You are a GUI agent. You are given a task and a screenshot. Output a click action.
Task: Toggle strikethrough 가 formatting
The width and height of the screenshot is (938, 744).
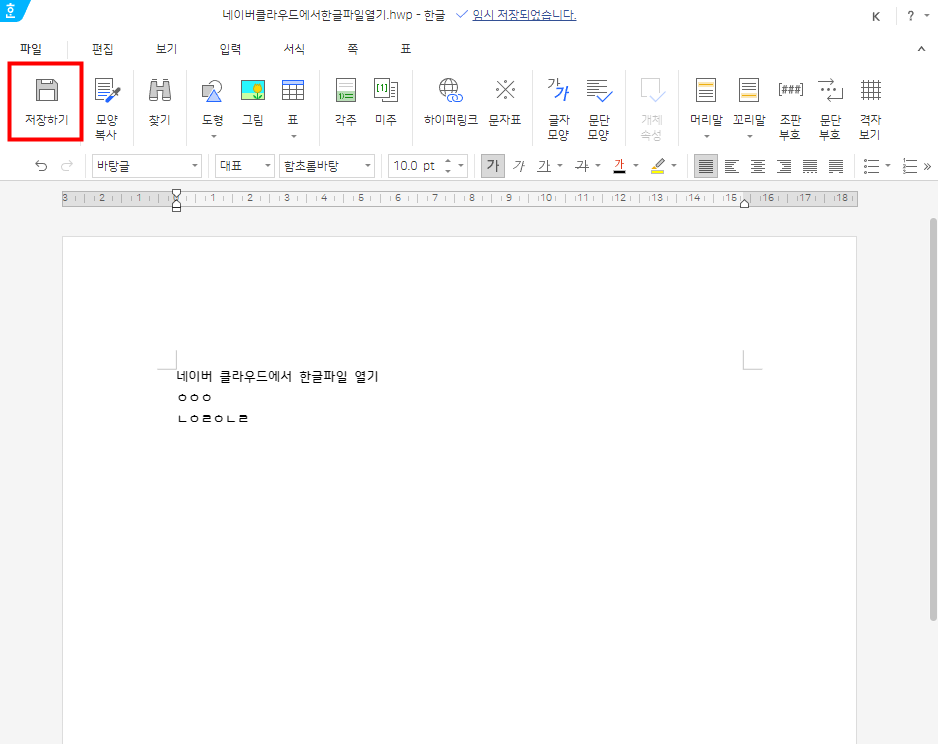(582, 166)
